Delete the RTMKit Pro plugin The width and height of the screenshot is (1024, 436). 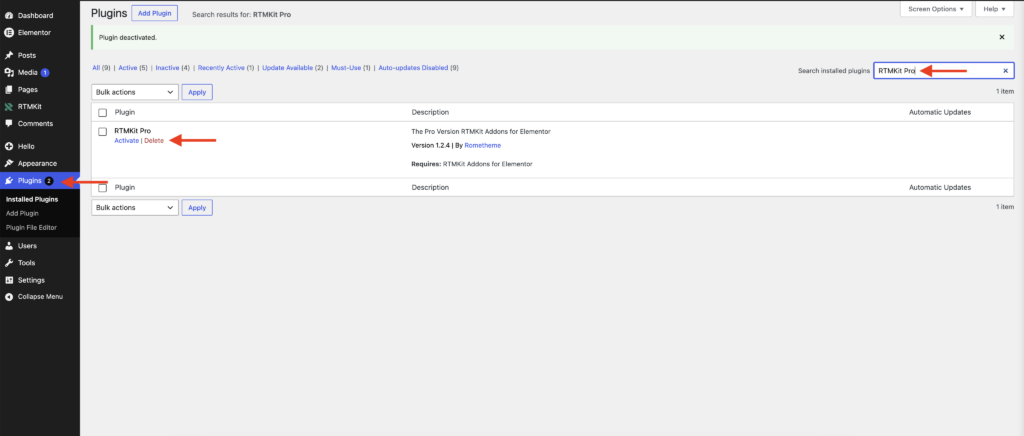tap(154, 141)
